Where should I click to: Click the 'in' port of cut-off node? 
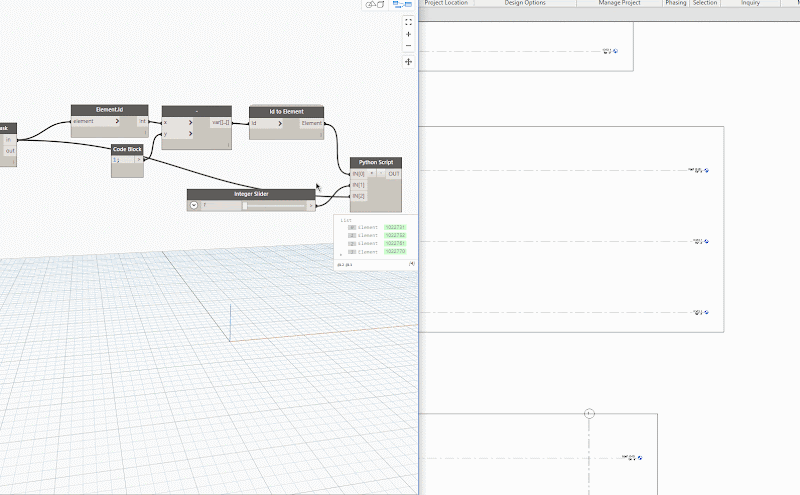coord(8,139)
